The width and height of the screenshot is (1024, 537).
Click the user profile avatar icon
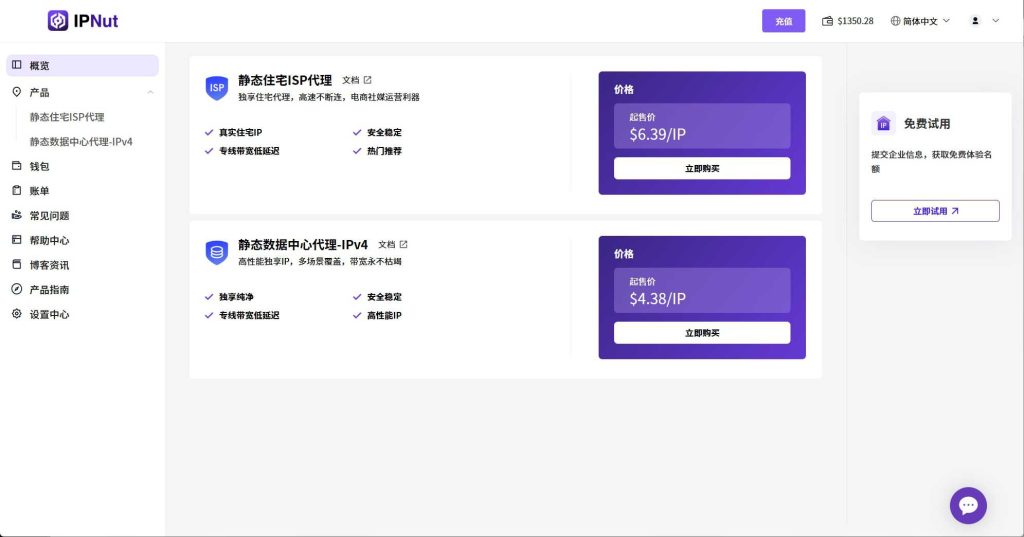[975, 21]
